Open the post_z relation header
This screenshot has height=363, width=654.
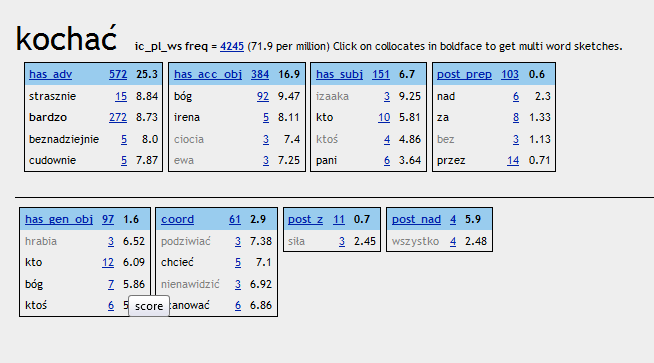pos(305,219)
